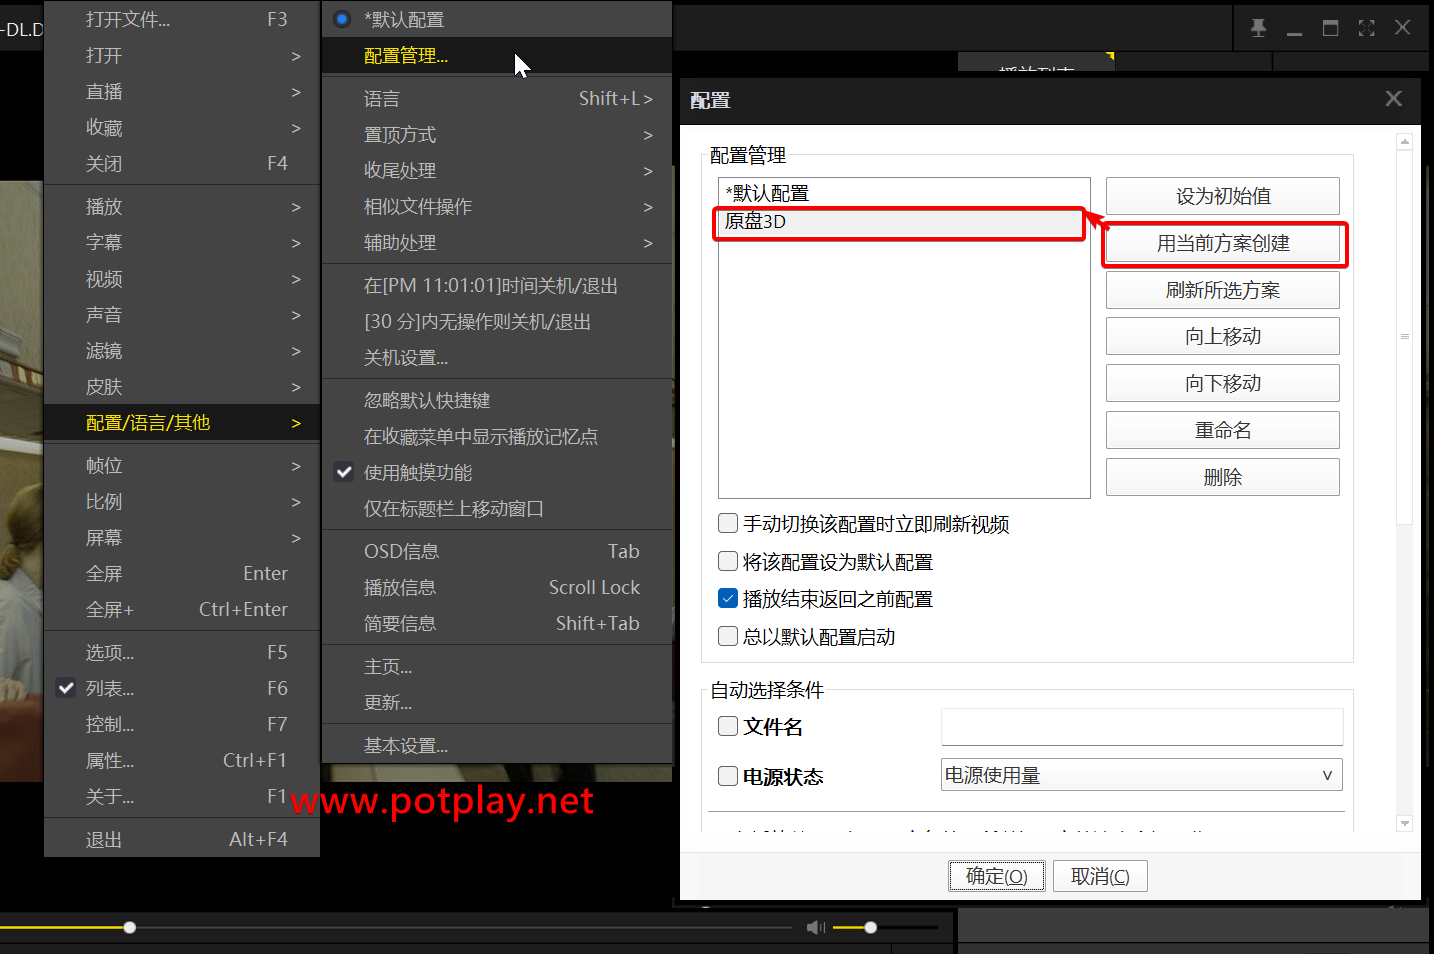Check 将该配置设为默认配置

(x=728, y=561)
